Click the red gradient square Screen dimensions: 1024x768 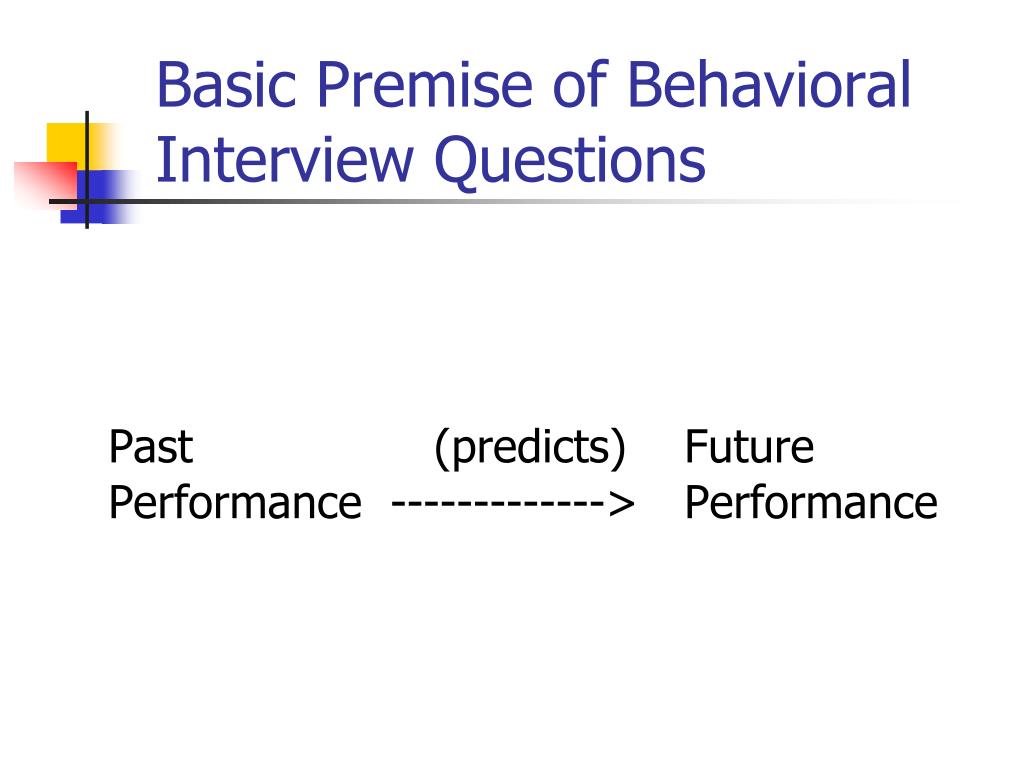coord(46,185)
